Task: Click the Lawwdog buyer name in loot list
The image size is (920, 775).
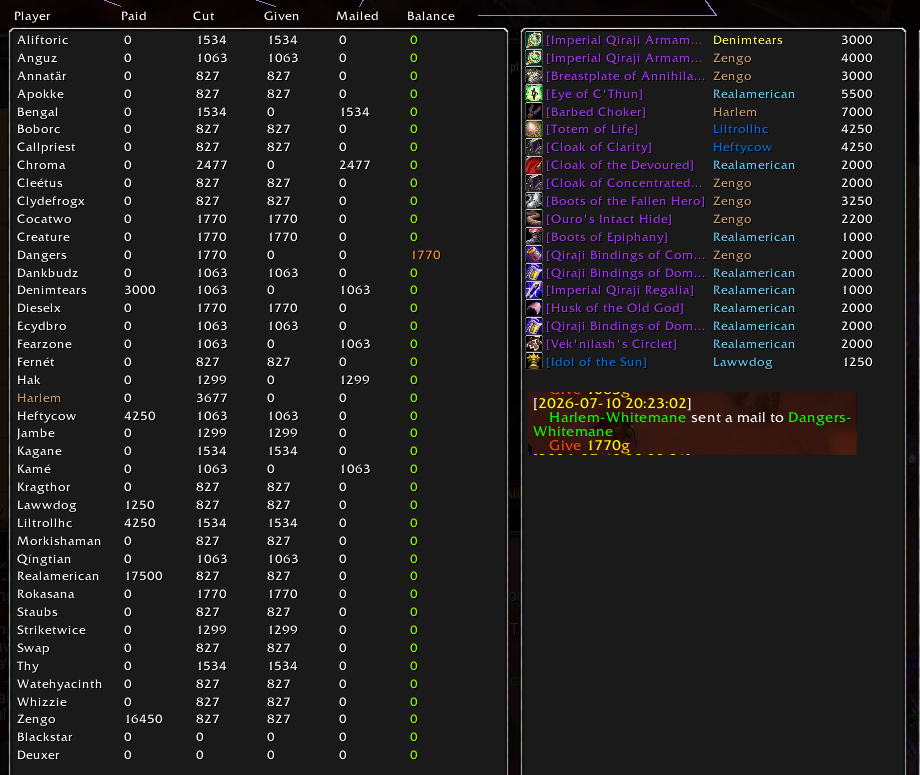Action: click(743, 363)
